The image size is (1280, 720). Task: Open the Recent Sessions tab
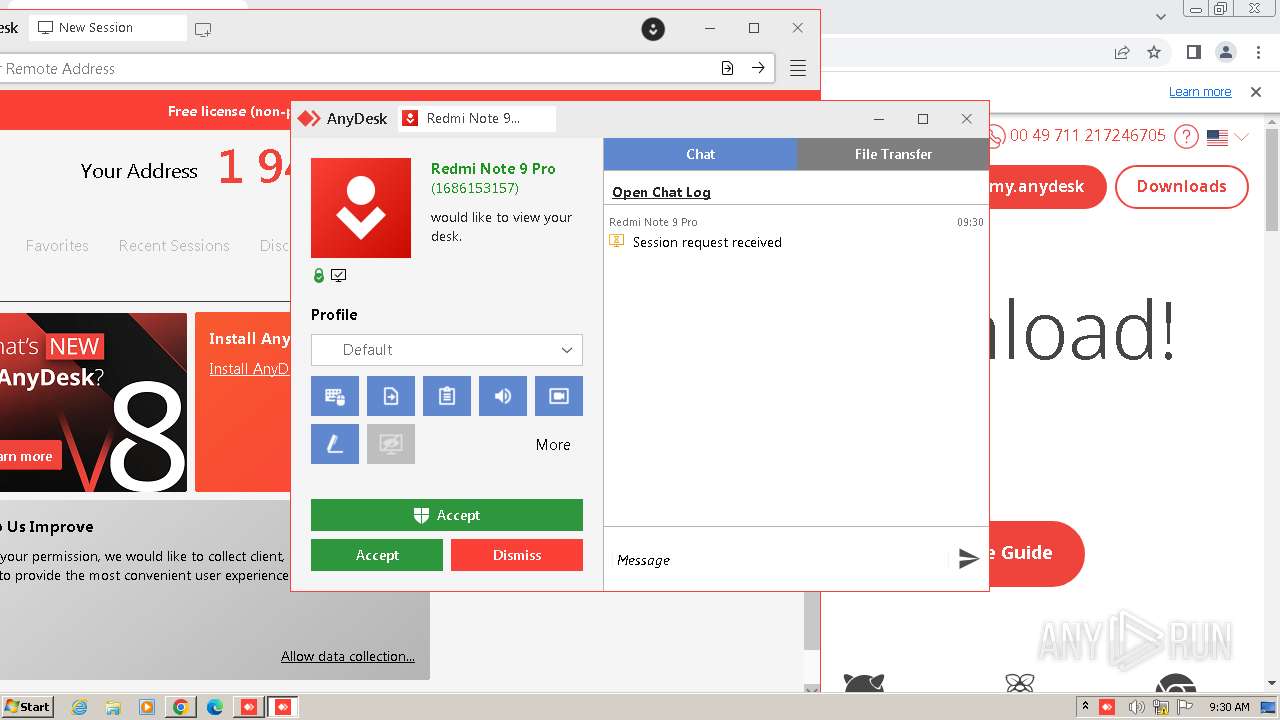(174, 246)
